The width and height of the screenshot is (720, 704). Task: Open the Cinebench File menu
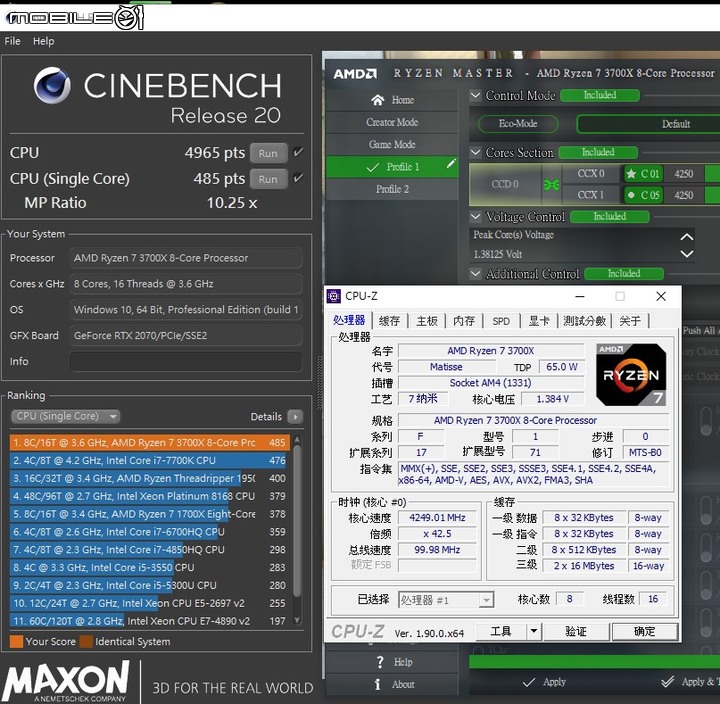[x=12, y=41]
